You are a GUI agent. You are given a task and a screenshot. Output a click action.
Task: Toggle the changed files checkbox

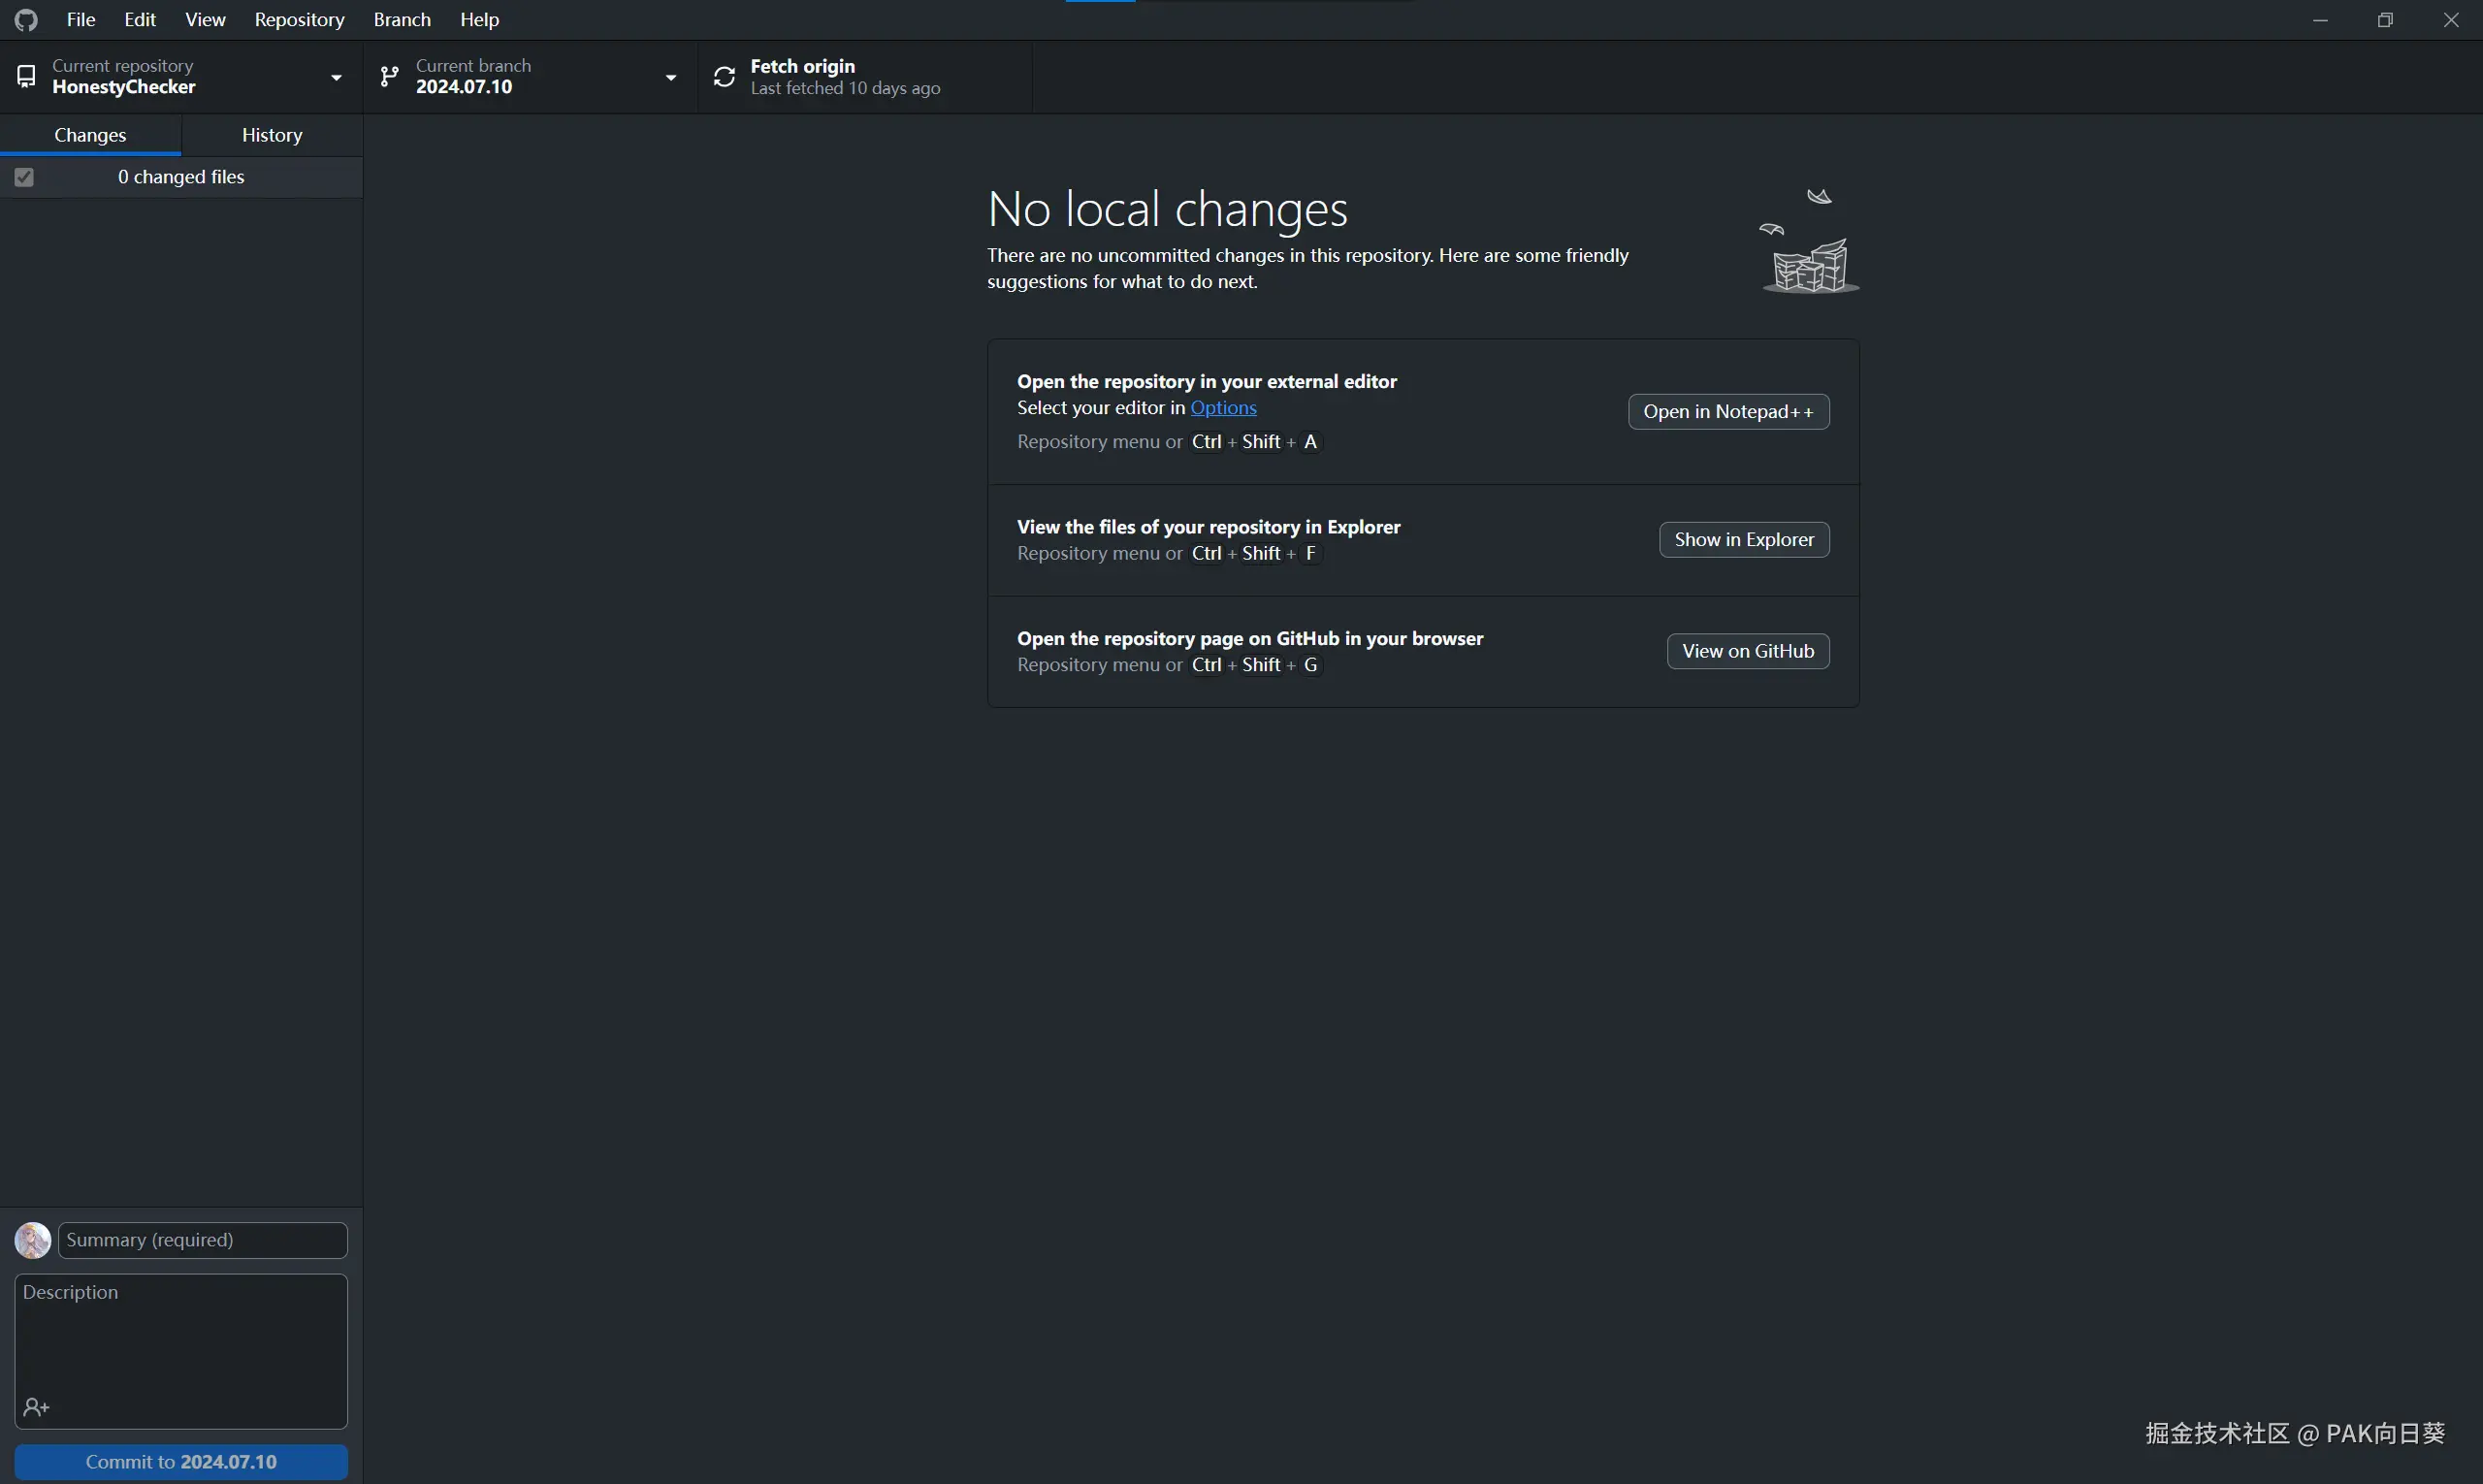(x=24, y=177)
